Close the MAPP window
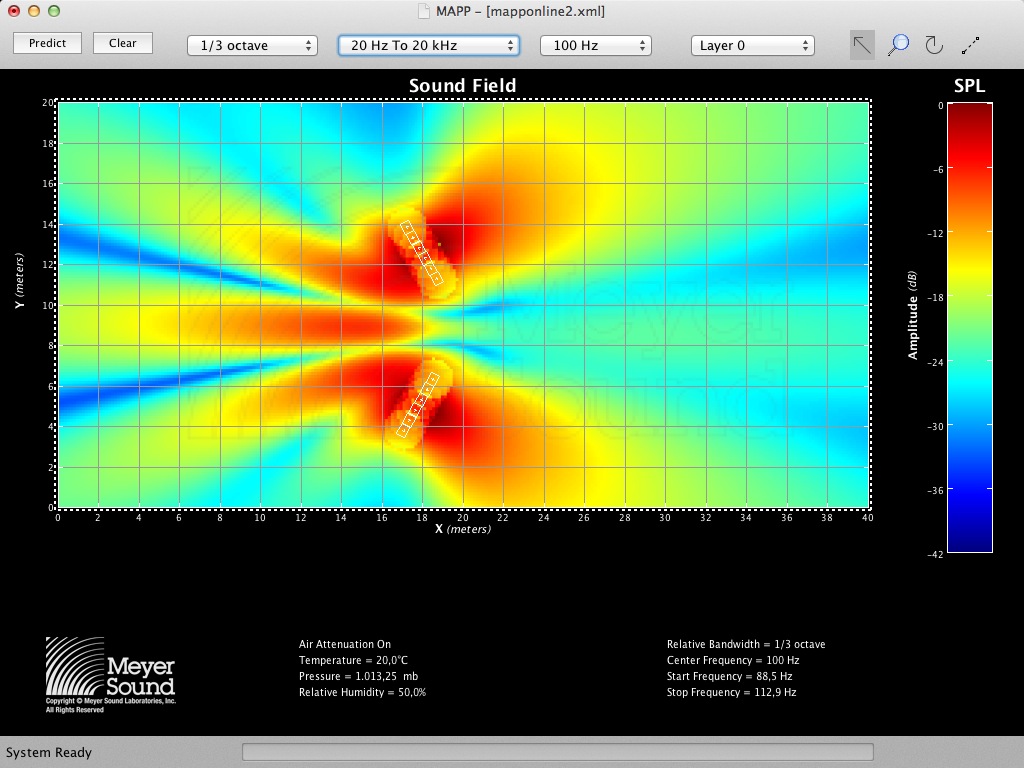The image size is (1024, 768). (x=14, y=11)
